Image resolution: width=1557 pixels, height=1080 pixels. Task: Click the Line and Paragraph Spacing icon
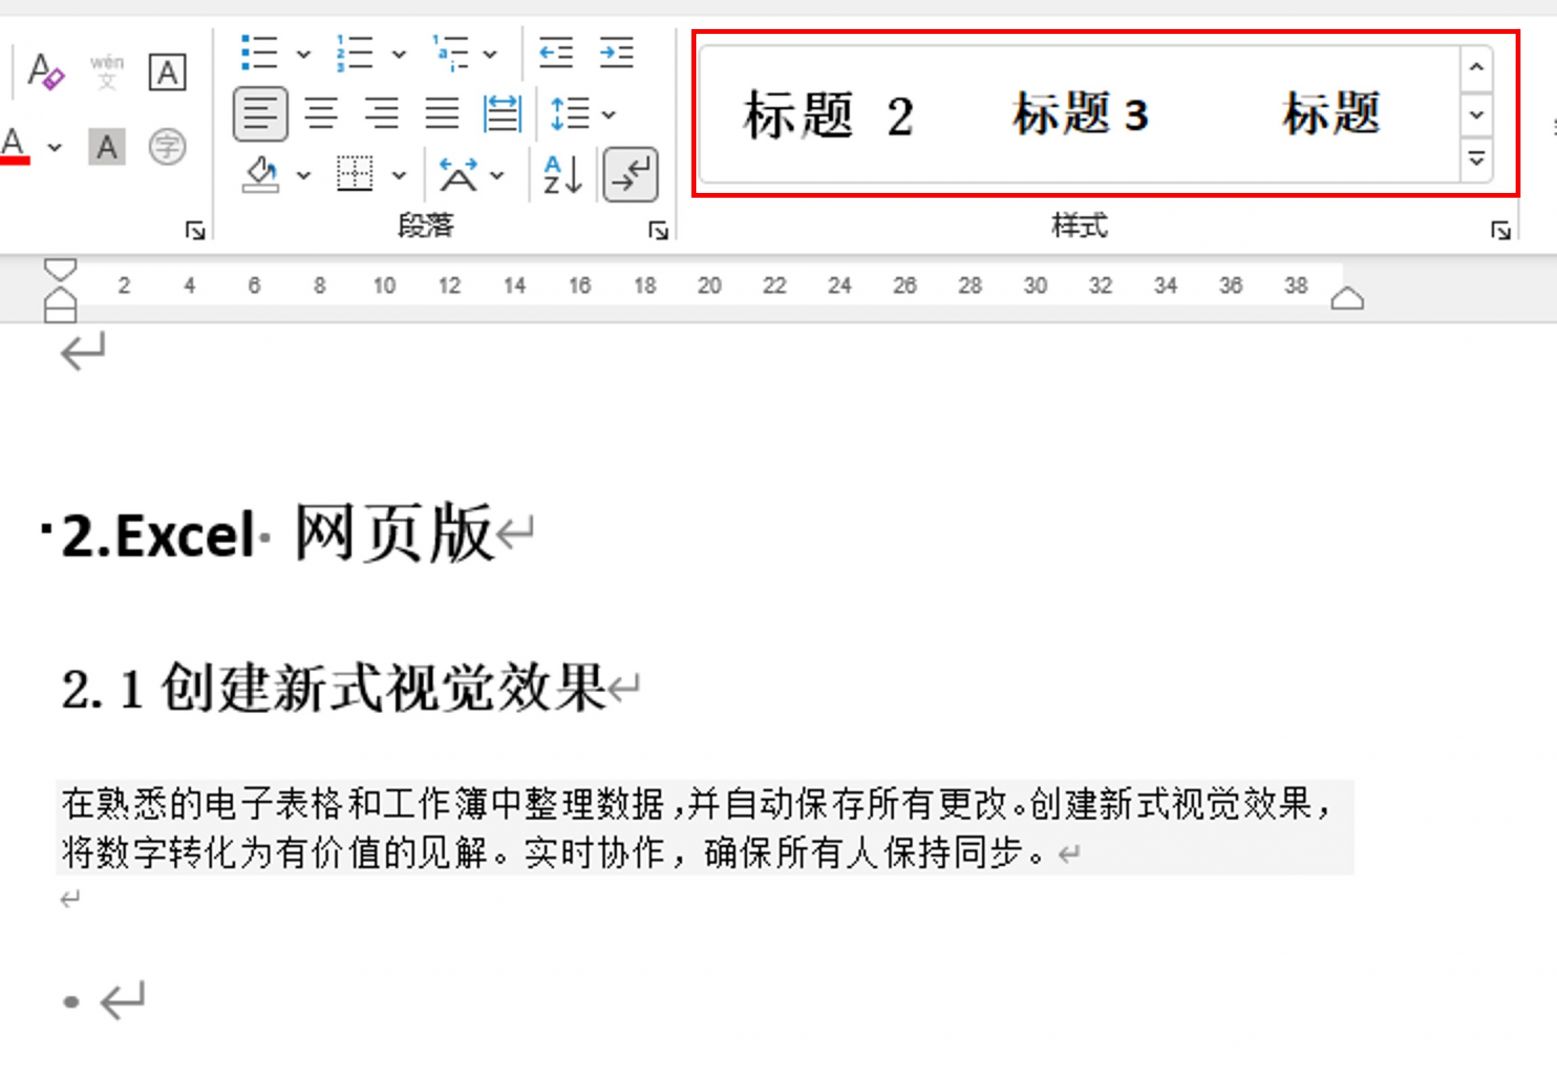(570, 114)
